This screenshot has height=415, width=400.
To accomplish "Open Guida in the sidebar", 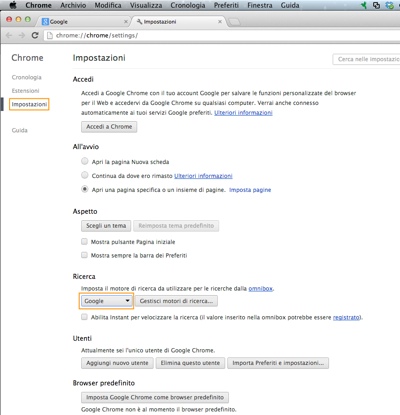I will (x=20, y=130).
